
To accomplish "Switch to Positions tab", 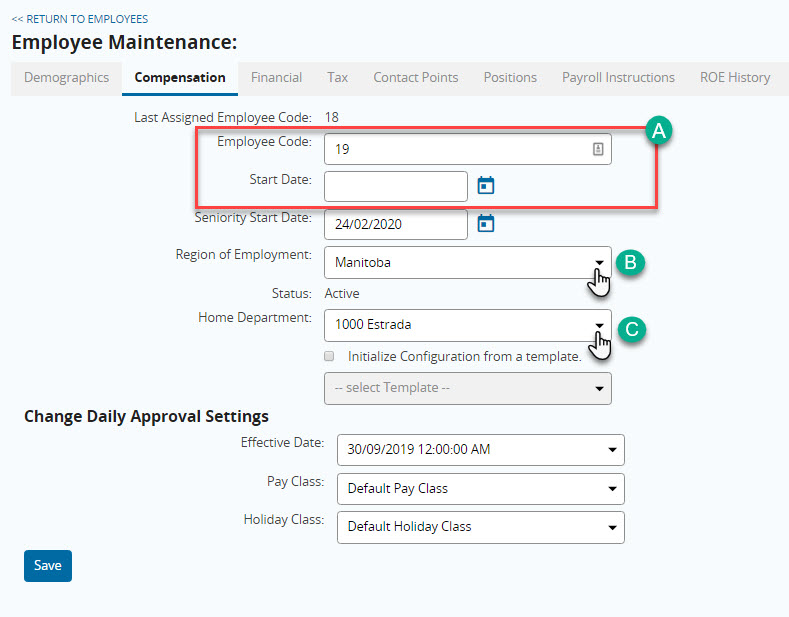I will 510,78.
